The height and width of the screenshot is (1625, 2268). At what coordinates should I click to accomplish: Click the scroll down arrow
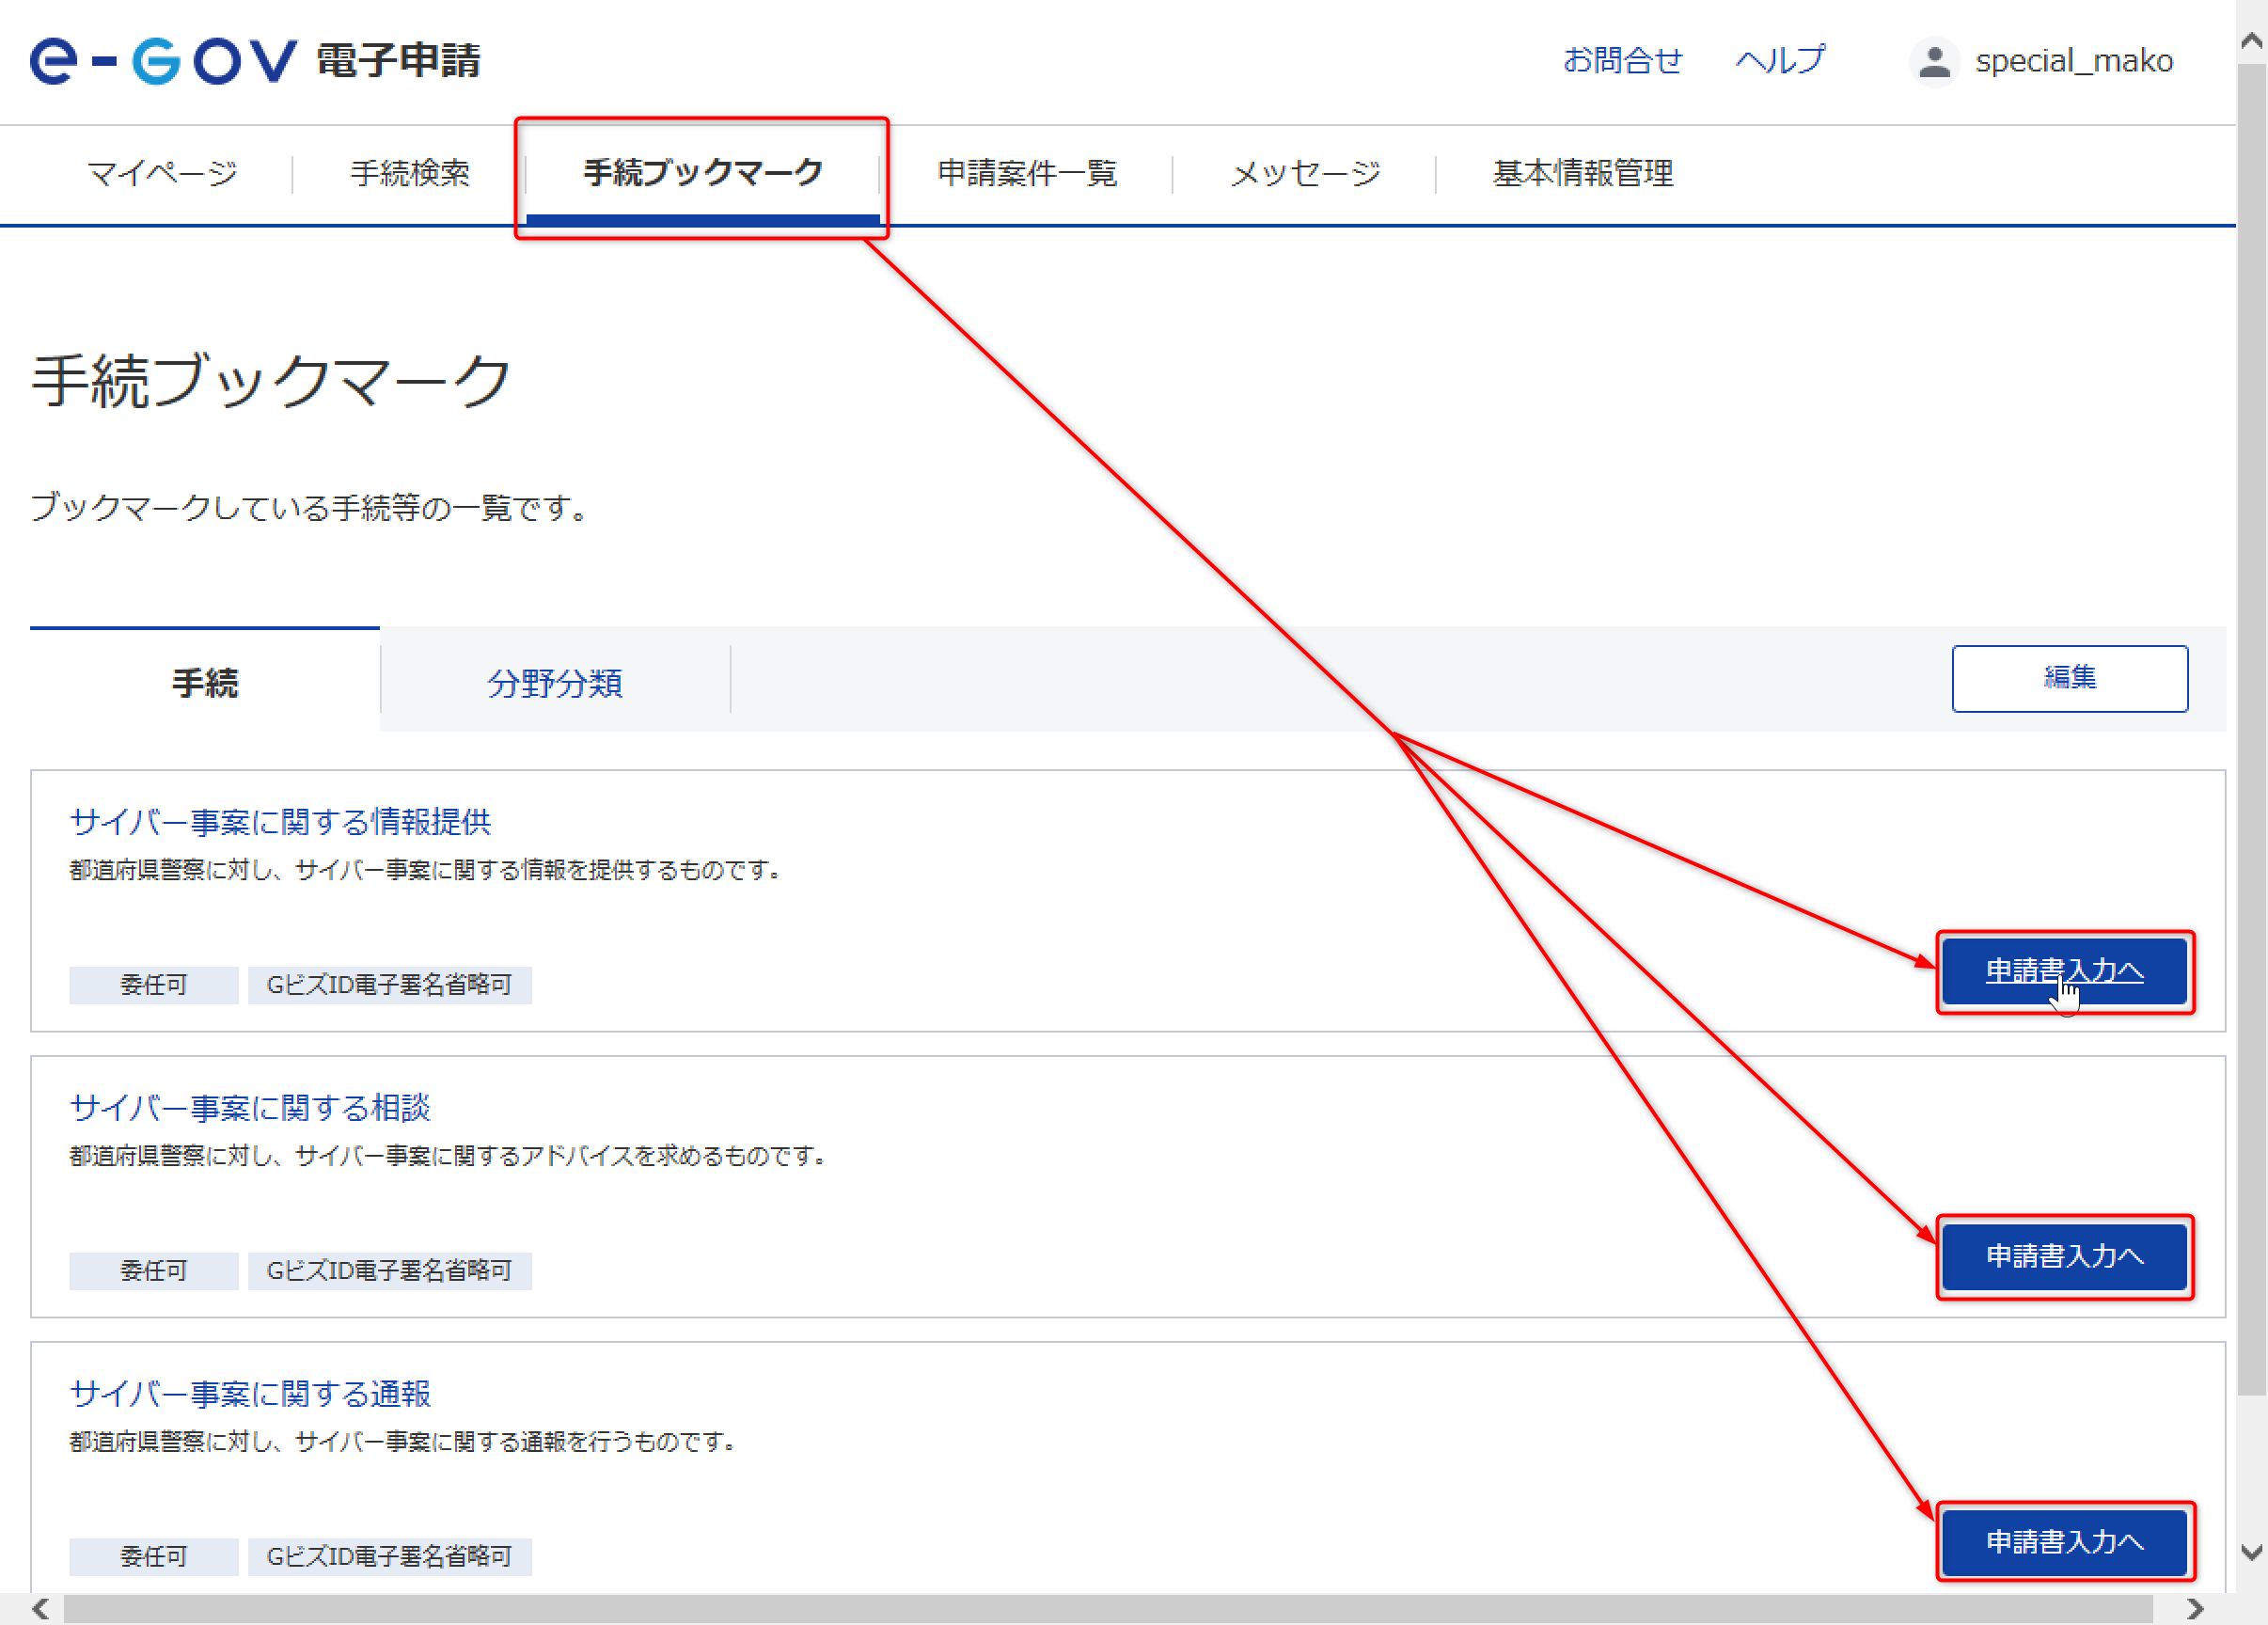pyautogui.click(x=2251, y=1552)
